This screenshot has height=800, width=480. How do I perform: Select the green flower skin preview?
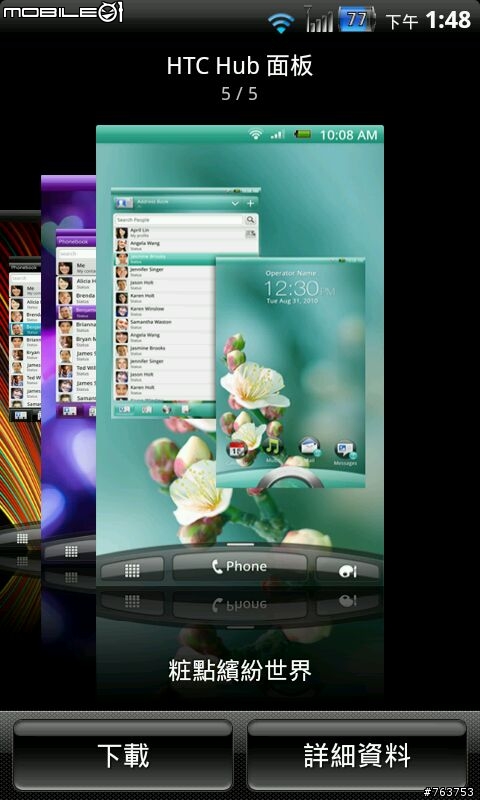[240, 355]
